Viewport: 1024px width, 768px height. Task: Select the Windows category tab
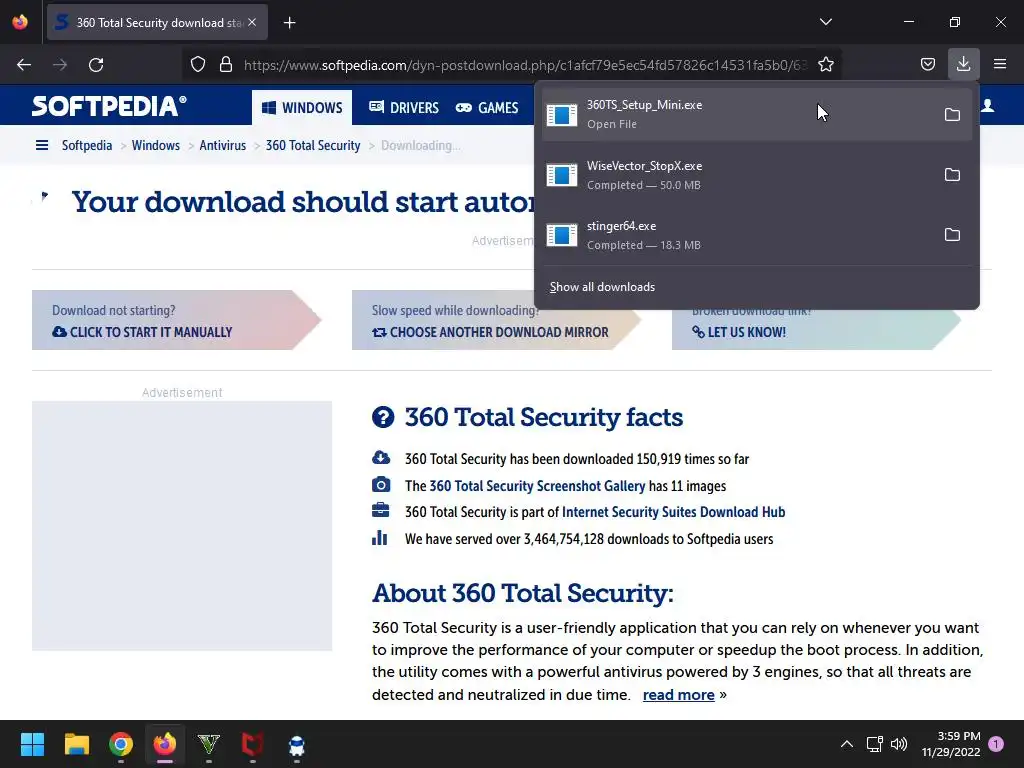pos(302,107)
